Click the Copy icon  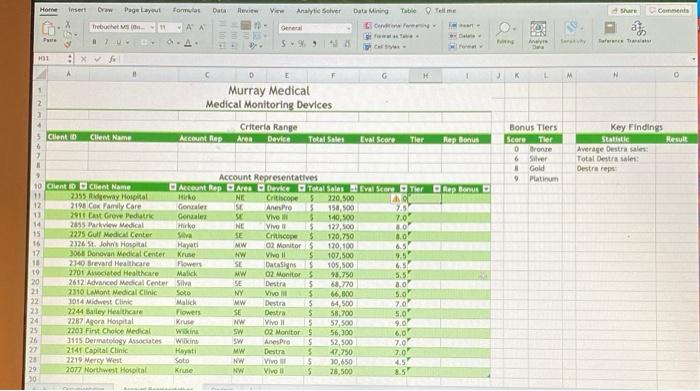(x=67, y=34)
